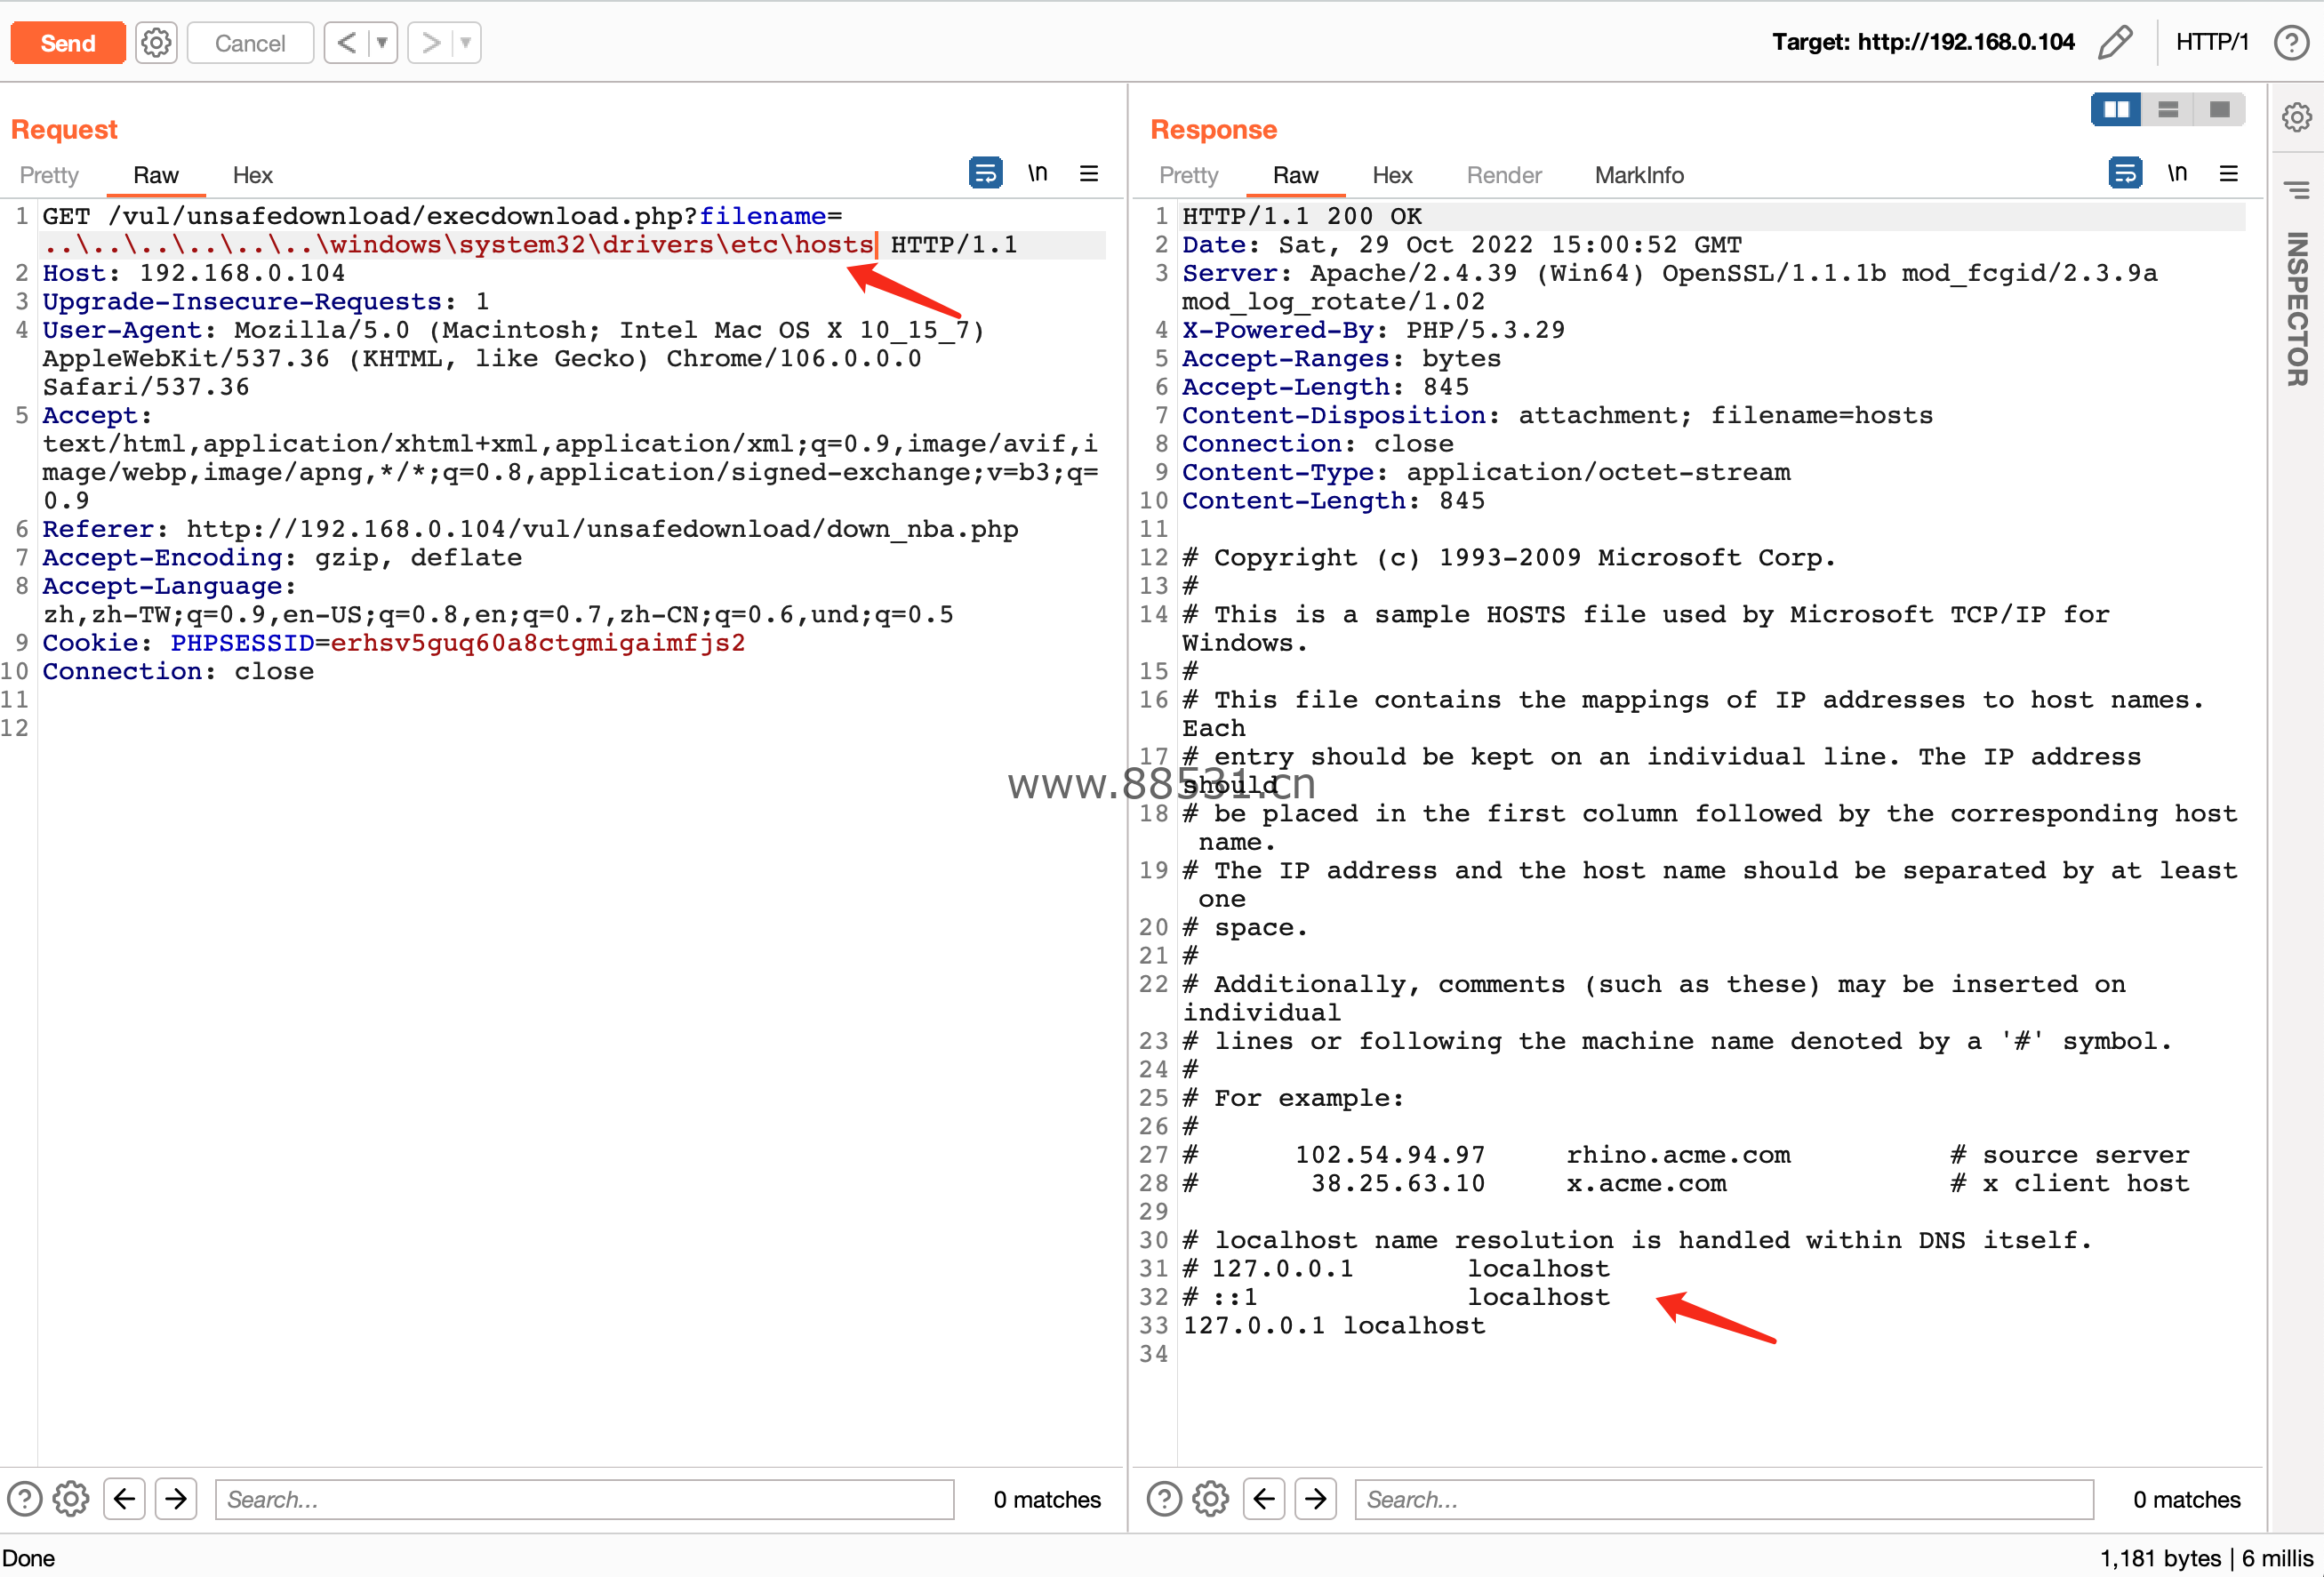The width and height of the screenshot is (2324, 1577).
Task: Open the Inspector panel settings gear
Action: pyautogui.click(x=2296, y=118)
